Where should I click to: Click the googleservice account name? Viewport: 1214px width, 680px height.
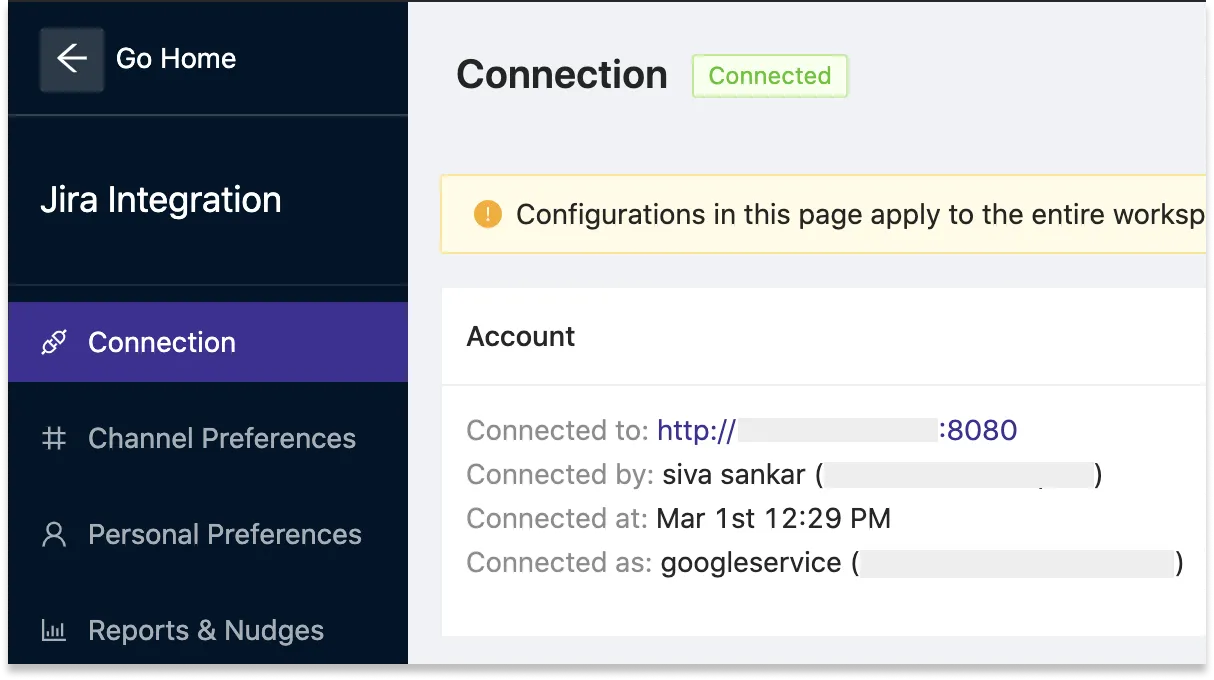point(750,563)
